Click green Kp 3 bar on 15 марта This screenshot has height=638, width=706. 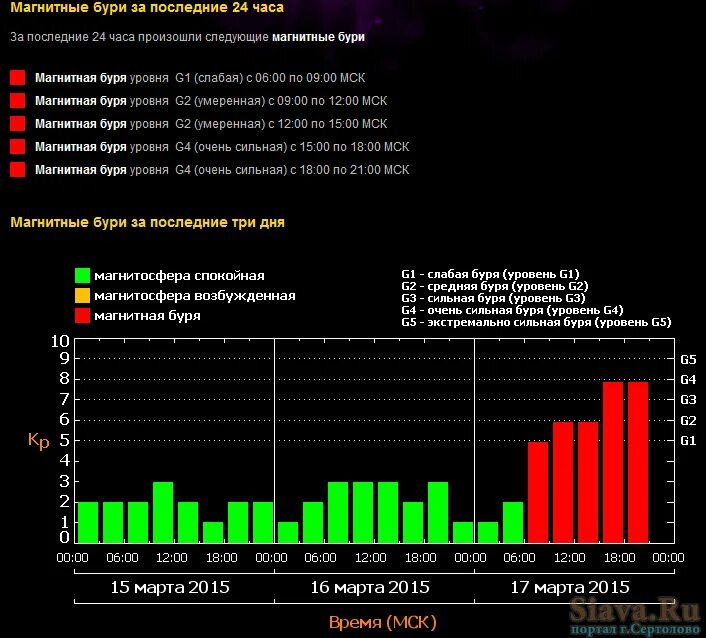pos(163,512)
